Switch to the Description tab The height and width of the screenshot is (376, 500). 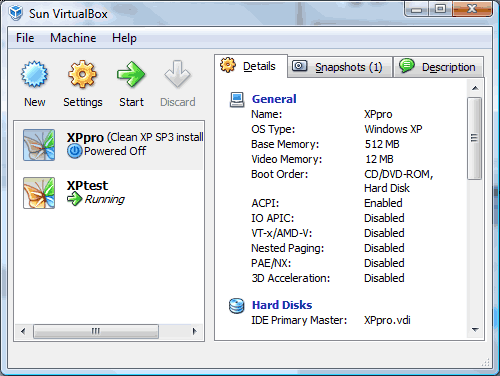pyautogui.click(x=438, y=67)
